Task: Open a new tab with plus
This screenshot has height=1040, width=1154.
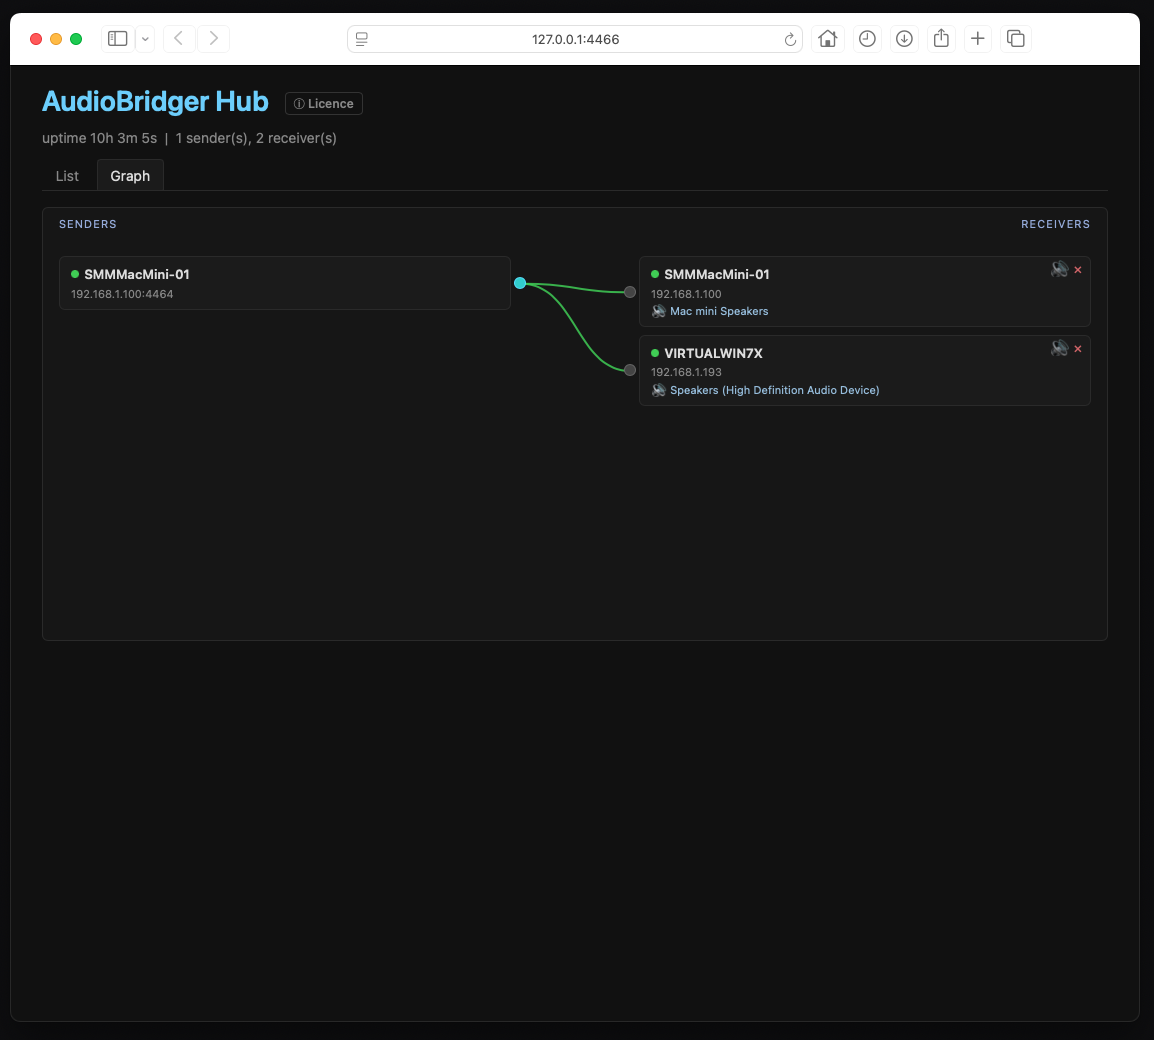Action: coord(977,38)
